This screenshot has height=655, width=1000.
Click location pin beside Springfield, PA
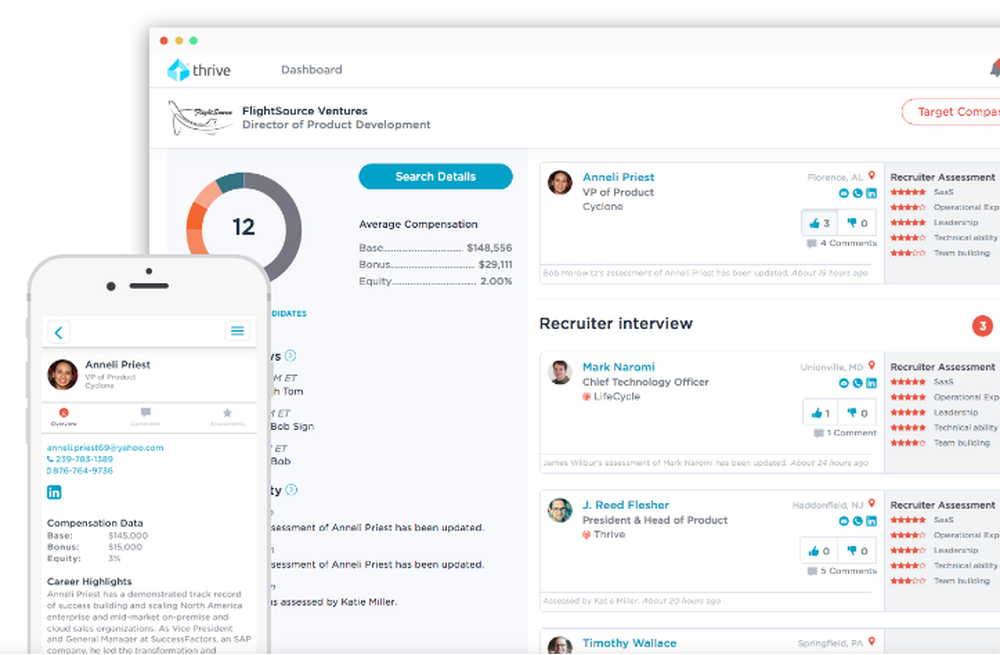coord(871,642)
